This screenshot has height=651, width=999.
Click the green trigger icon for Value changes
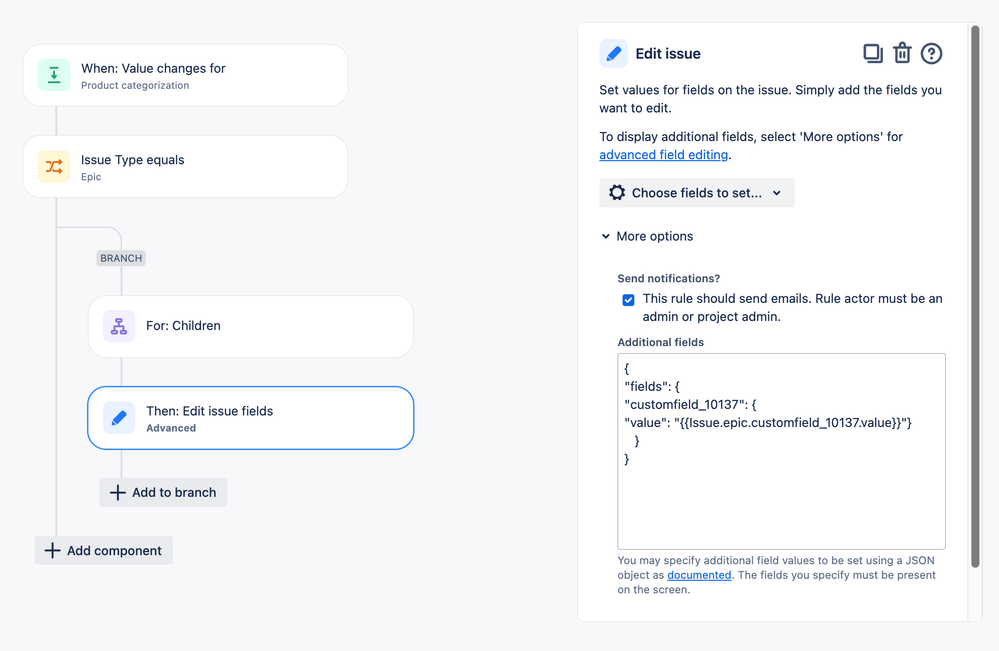(54, 75)
